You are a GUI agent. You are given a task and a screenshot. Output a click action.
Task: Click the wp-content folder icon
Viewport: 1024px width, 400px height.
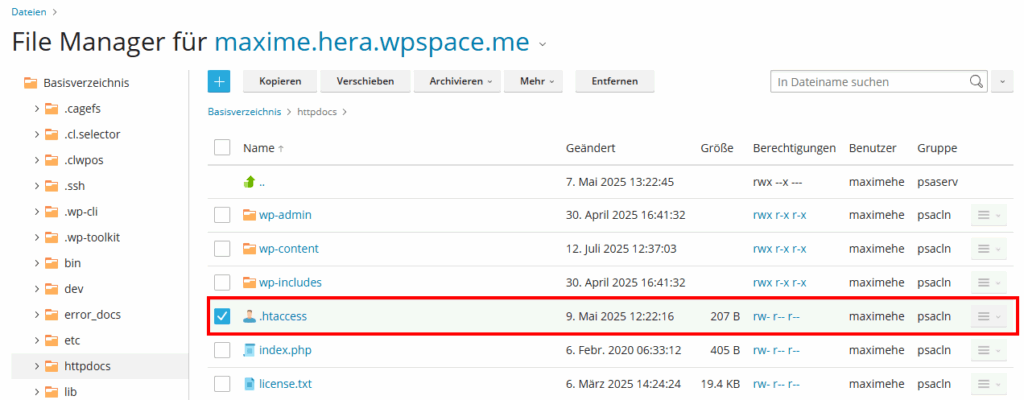coord(249,248)
